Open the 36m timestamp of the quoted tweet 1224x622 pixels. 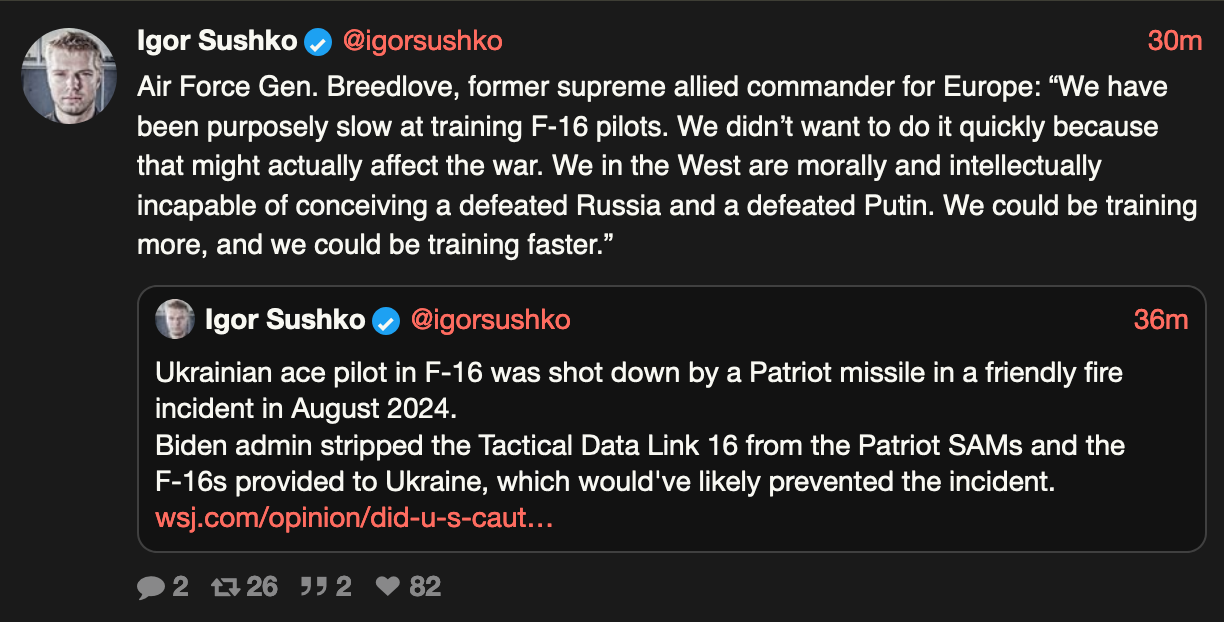1160,320
